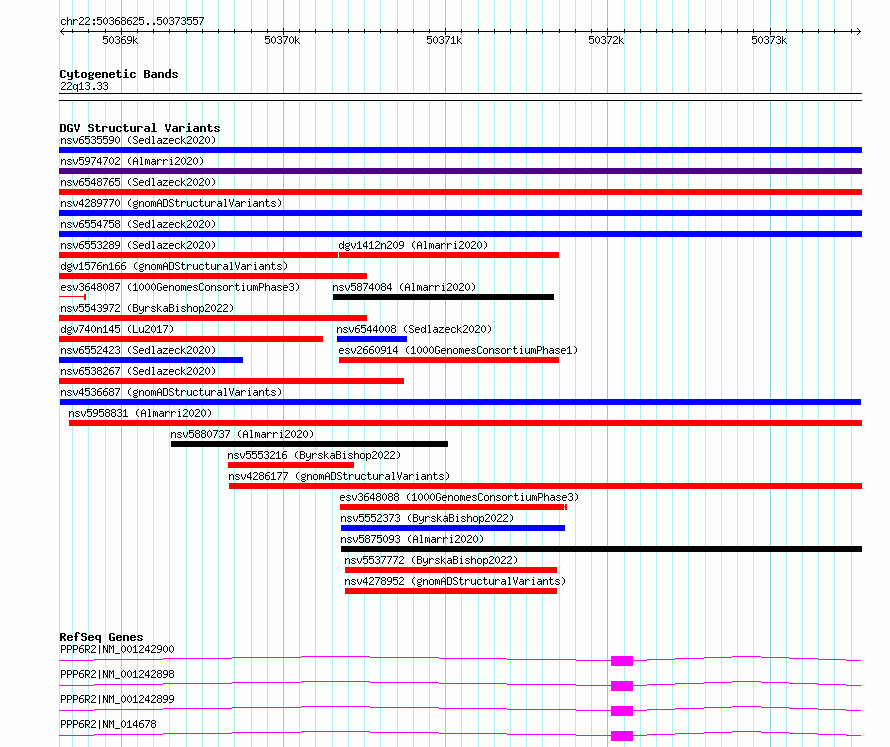Screen dimensions: 890x747
Task: Click the 50372k ruler position label
Action: point(606,40)
